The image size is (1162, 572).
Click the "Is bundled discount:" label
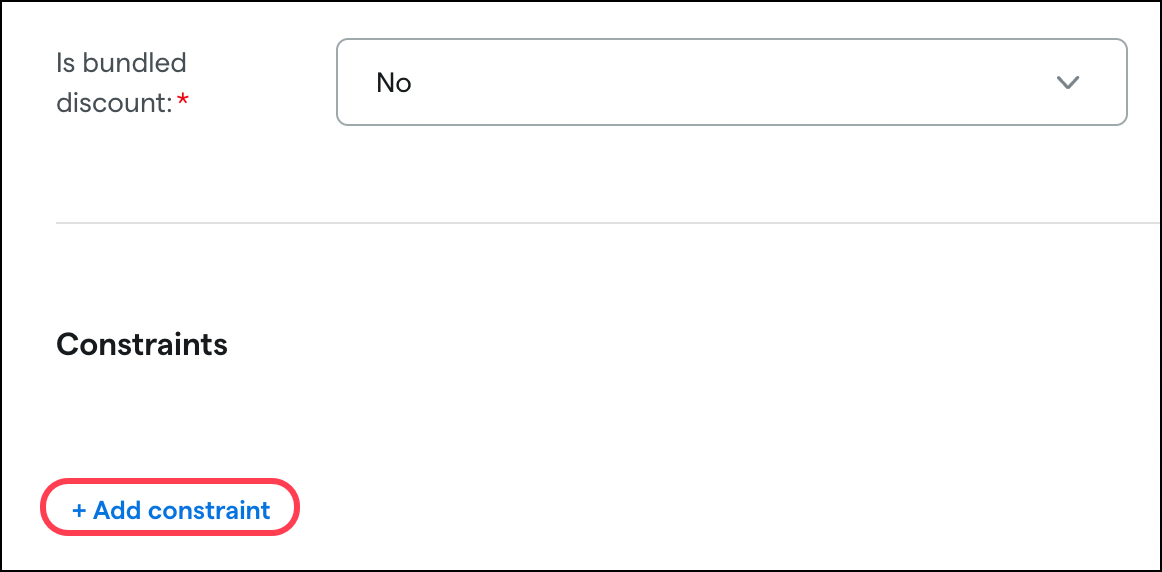pos(121,82)
